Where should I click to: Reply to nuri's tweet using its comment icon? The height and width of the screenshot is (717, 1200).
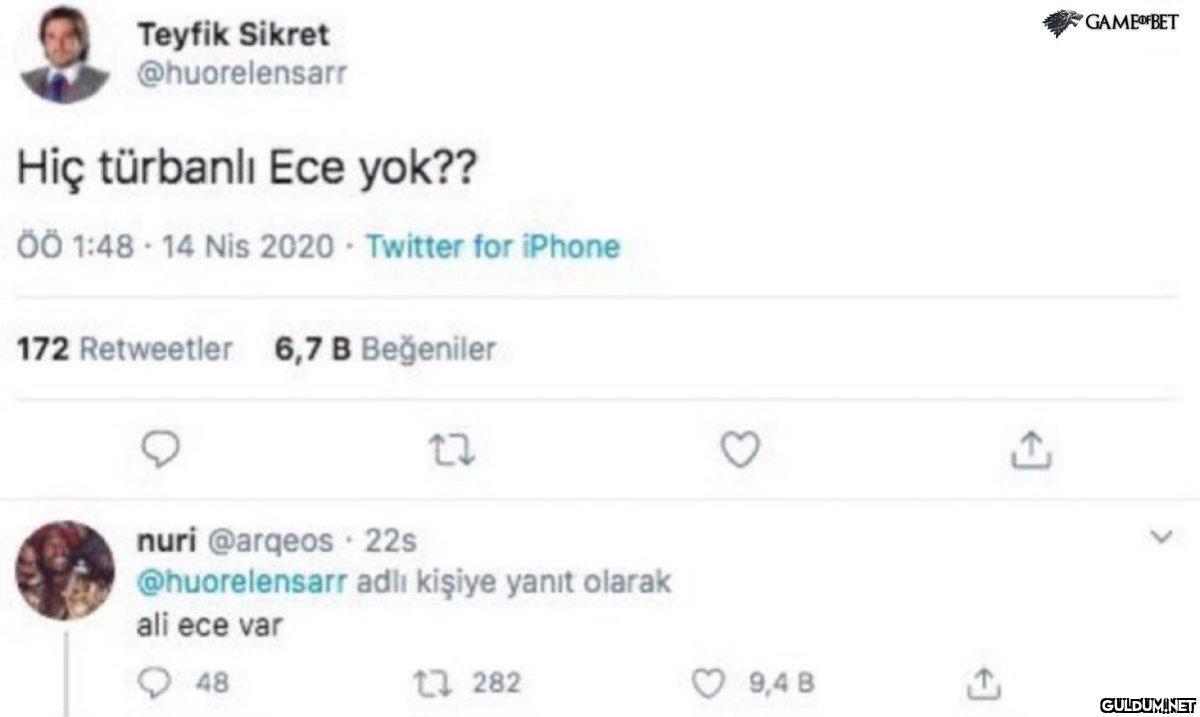(158, 682)
